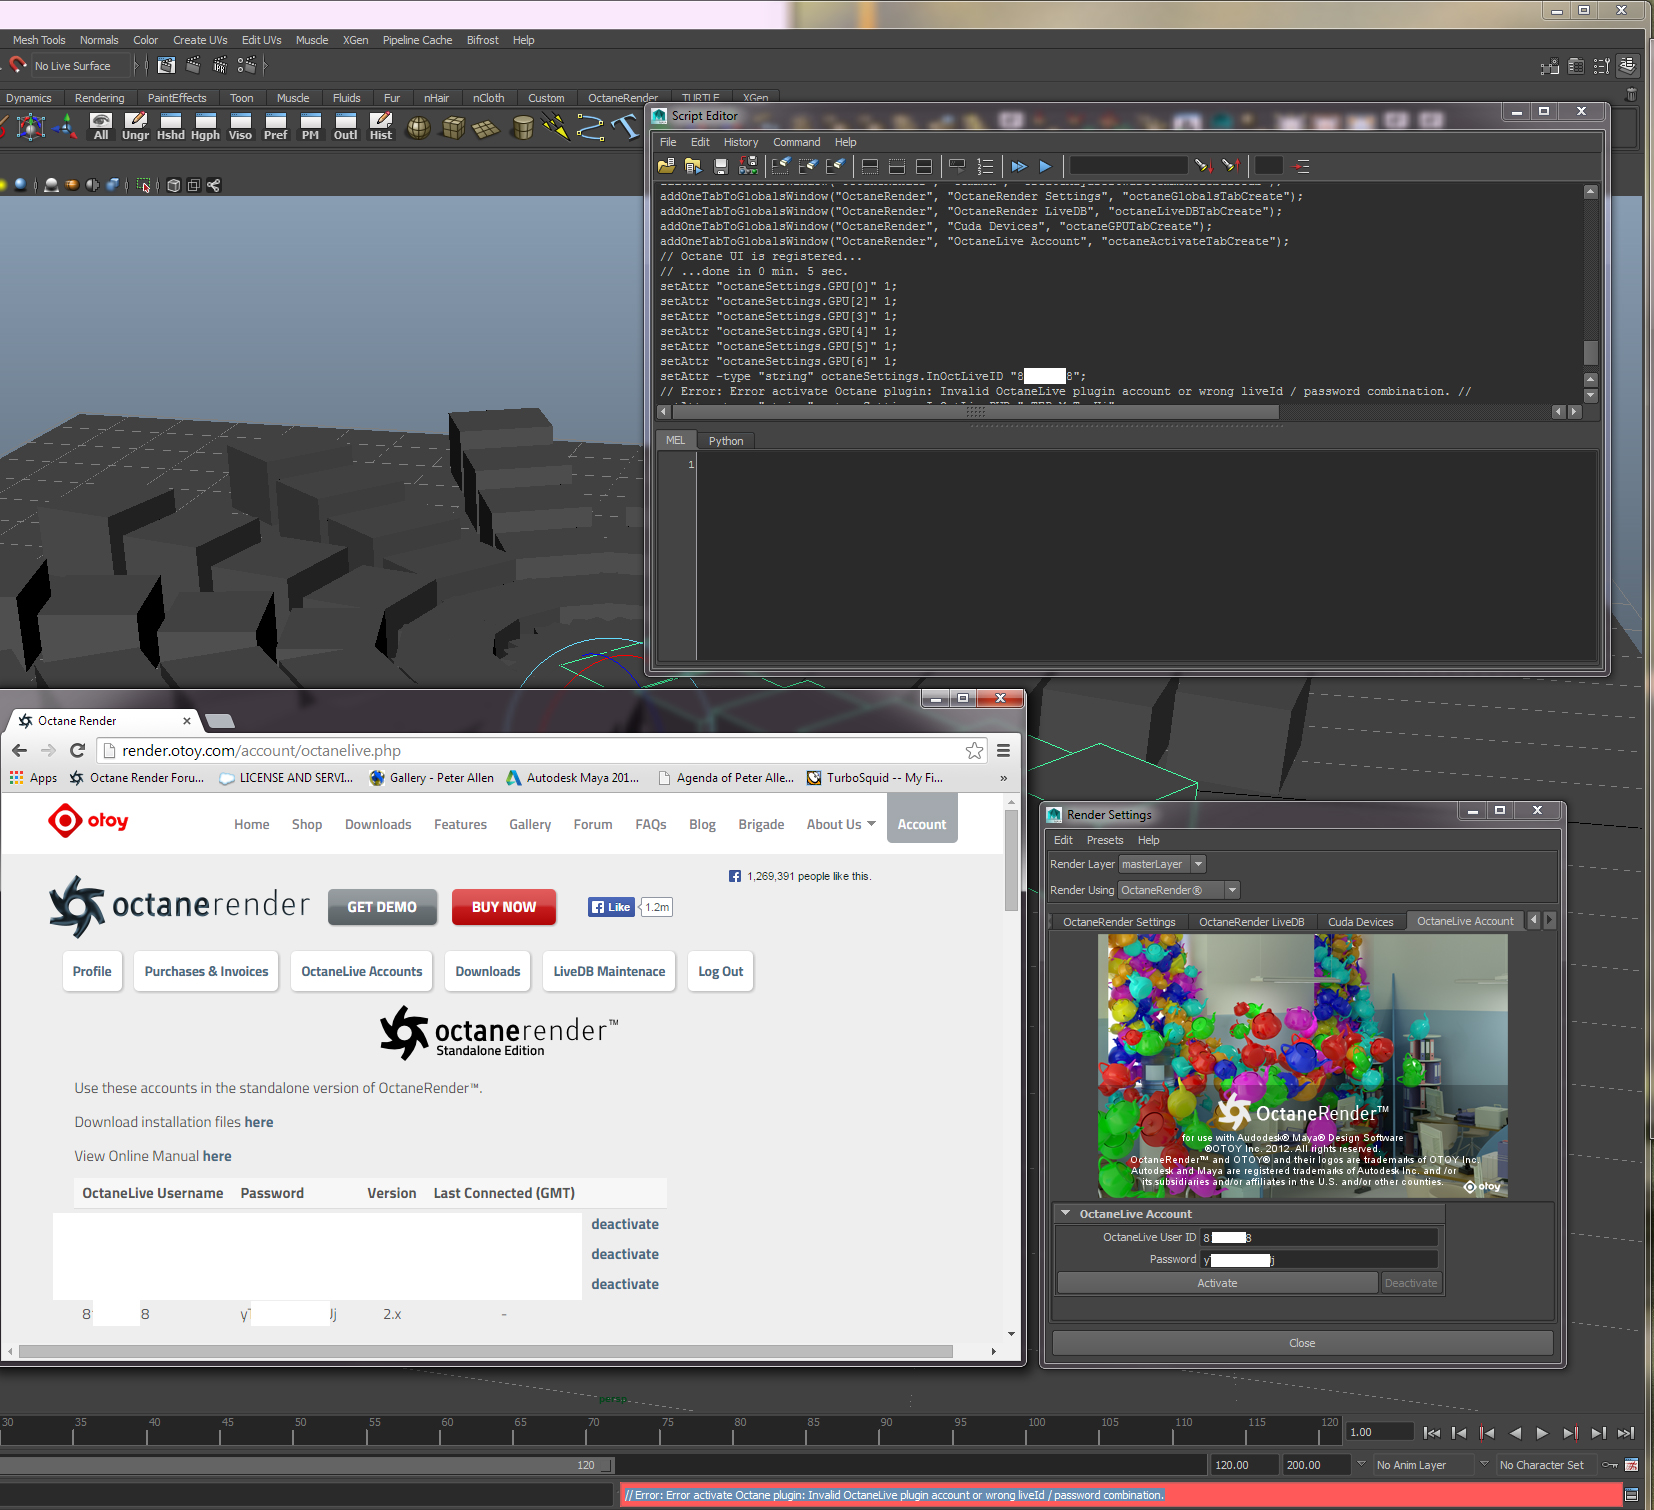The image size is (1654, 1510).
Task: Create a polygon sphere from the shelf
Action: pos(418,127)
